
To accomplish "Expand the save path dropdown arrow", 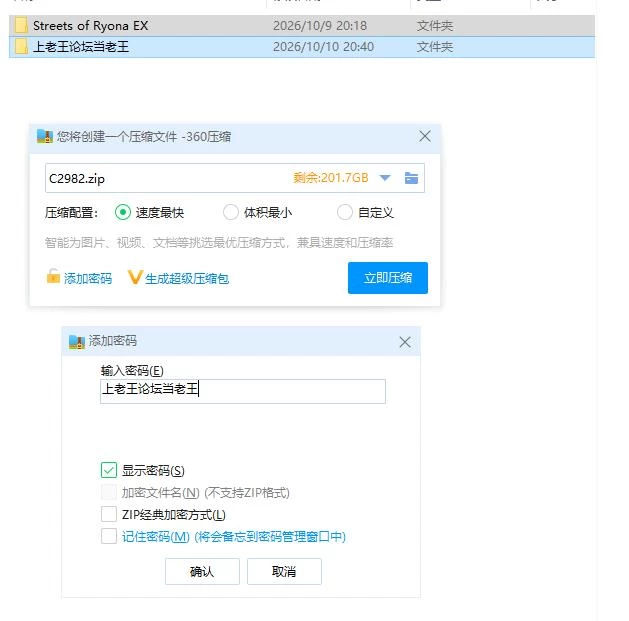I will tap(385, 178).
